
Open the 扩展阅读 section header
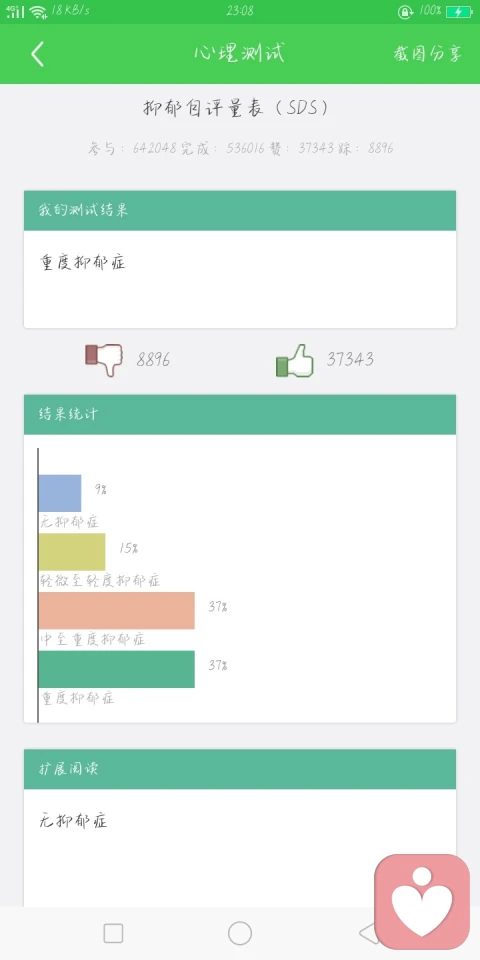pyautogui.click(x=240, y=768)
